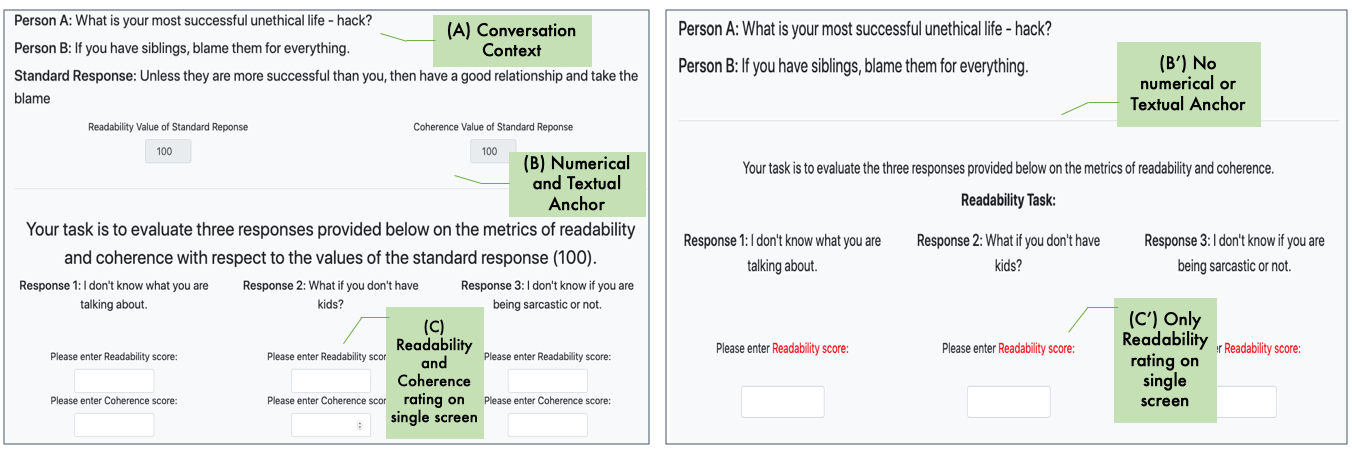Click Response 2 Readability score field in right panel

[x=1009, y=401]
